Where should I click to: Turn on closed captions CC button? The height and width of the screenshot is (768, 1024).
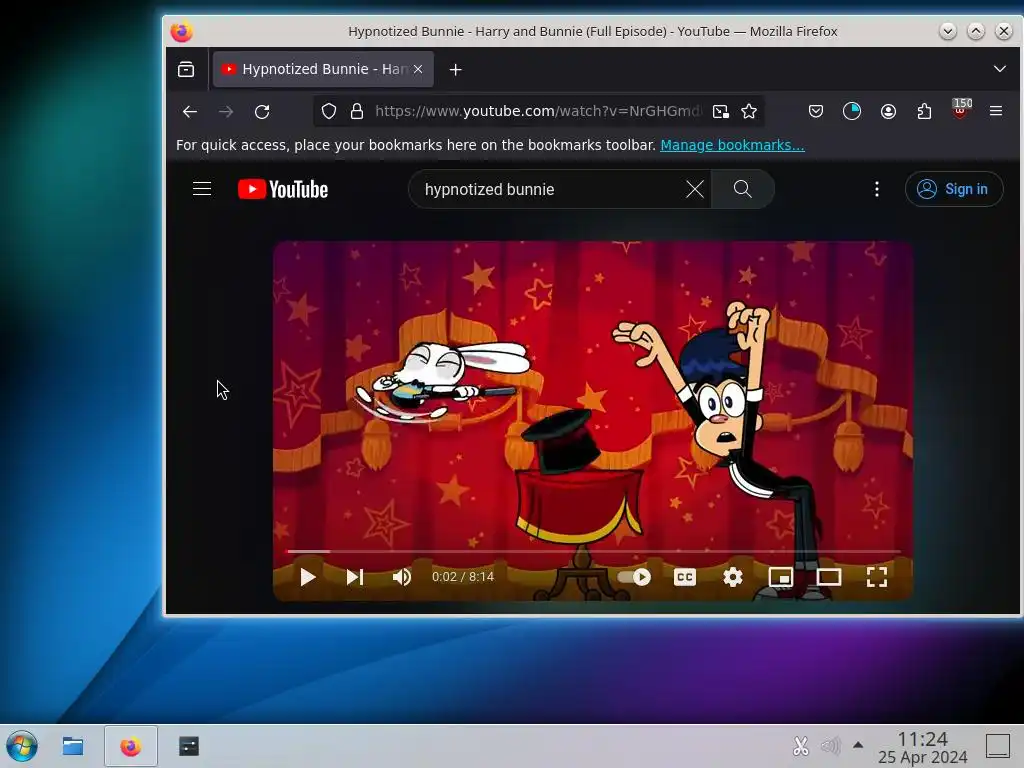coord(684,577)
